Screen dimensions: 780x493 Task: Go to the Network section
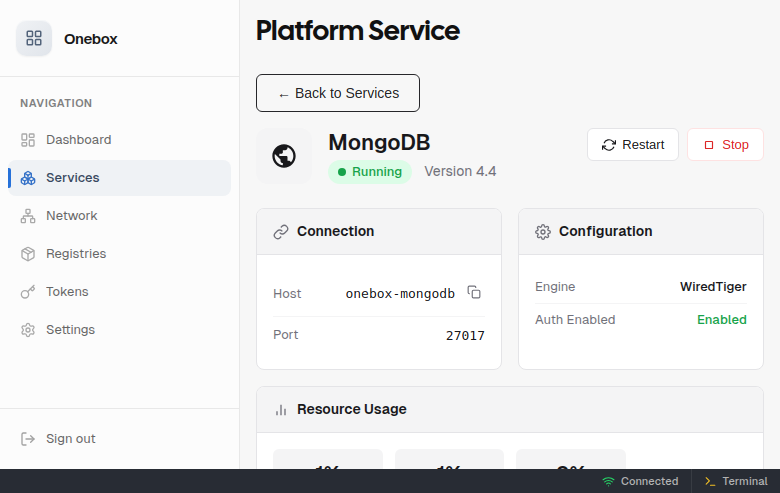coord(71,216)
